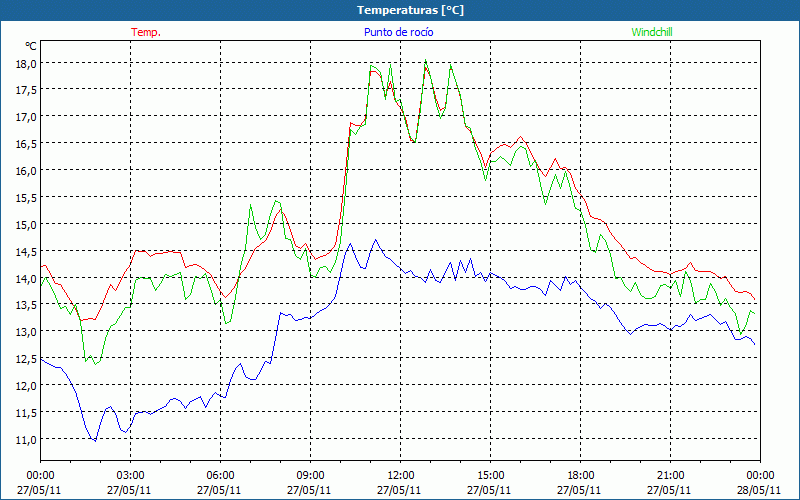Screen dimensions: 800x500
Task: Click the 15:00 time axis label
Action: [x=490, y=476]
